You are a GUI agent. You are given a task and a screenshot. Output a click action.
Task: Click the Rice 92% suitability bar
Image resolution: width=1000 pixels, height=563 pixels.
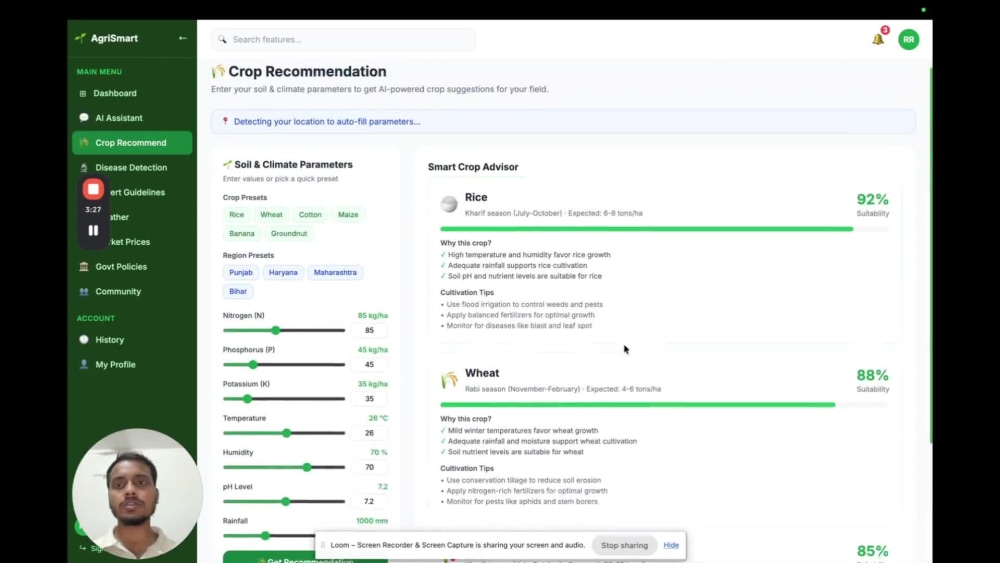[664, 229]
